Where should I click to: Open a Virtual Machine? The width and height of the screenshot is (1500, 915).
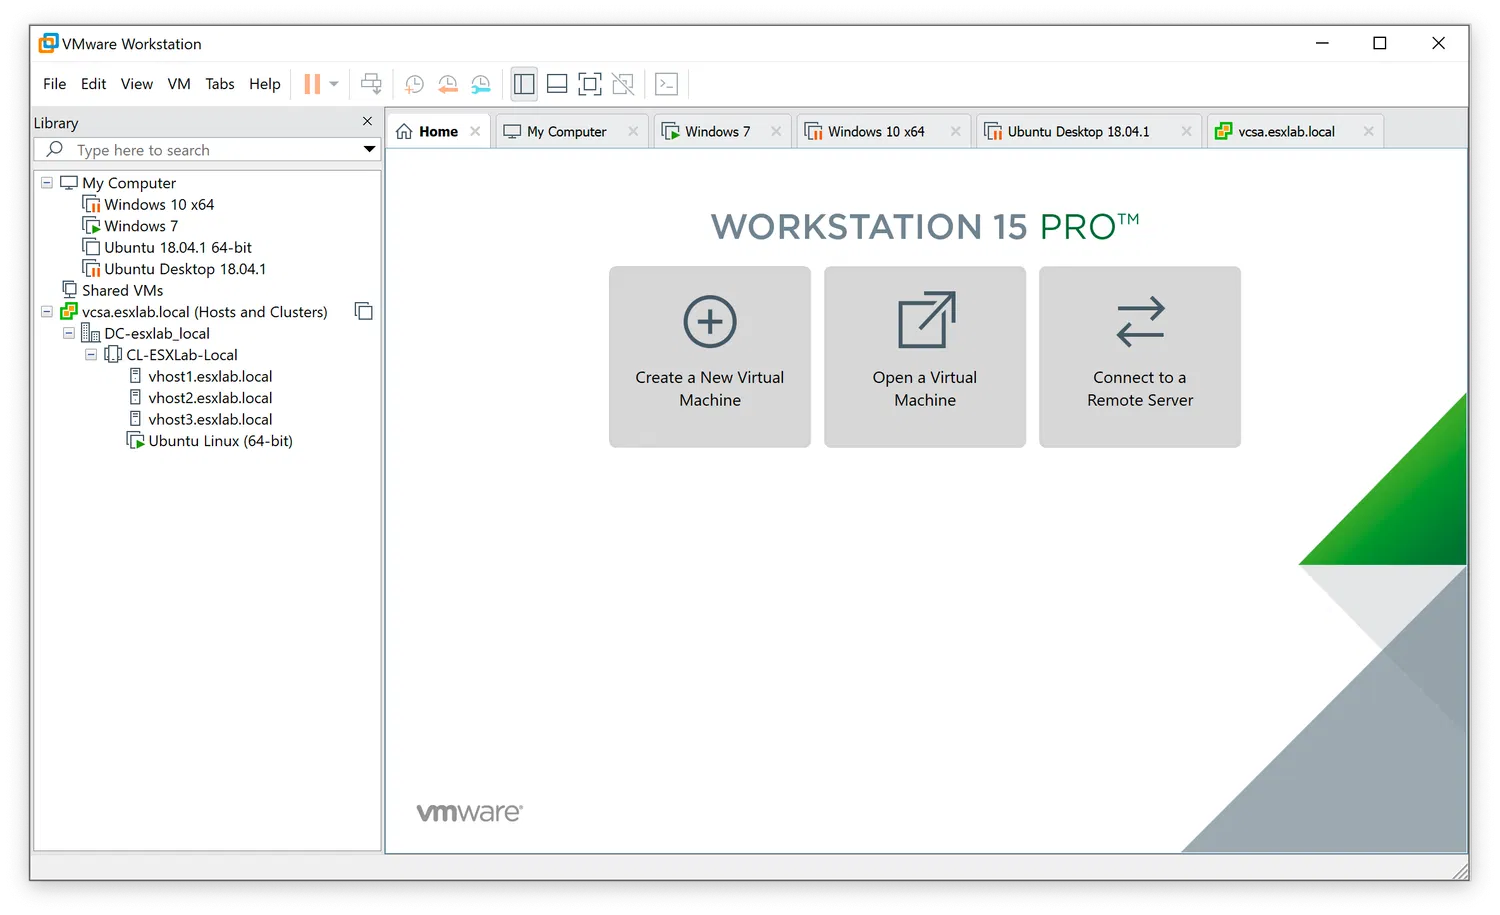(924, 357)
